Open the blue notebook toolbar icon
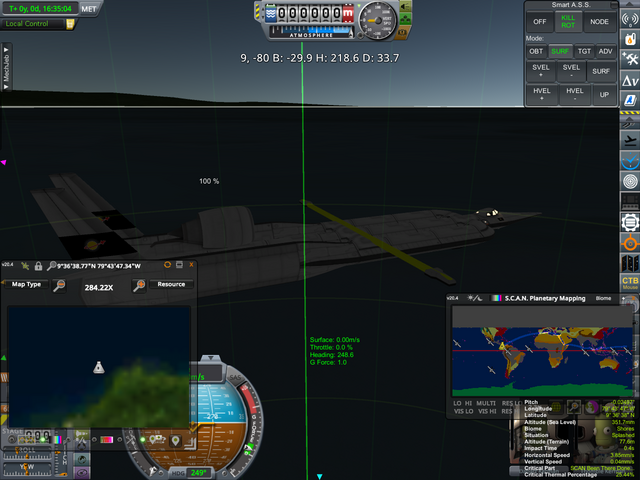This screenshot has height=480, width=640. tap(630, 100)
